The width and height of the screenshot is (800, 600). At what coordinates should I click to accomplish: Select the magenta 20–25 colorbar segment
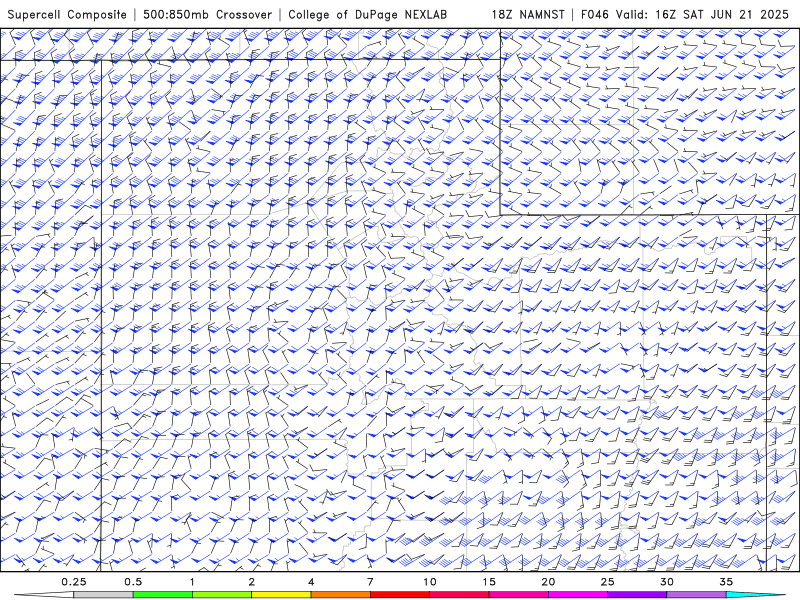(578, 595)
